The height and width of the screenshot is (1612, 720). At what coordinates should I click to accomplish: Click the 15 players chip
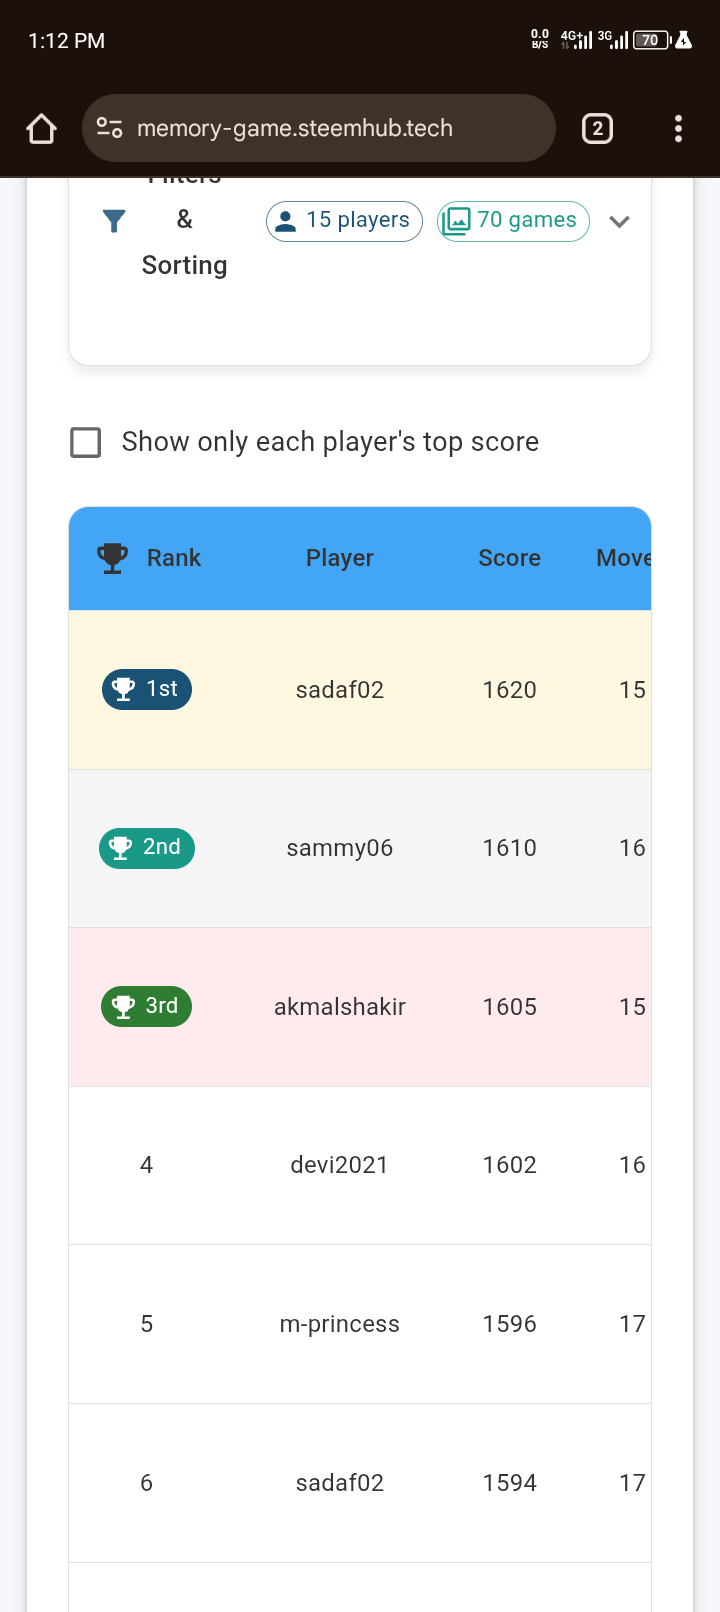pyautogui.click(x=344, y=221)
